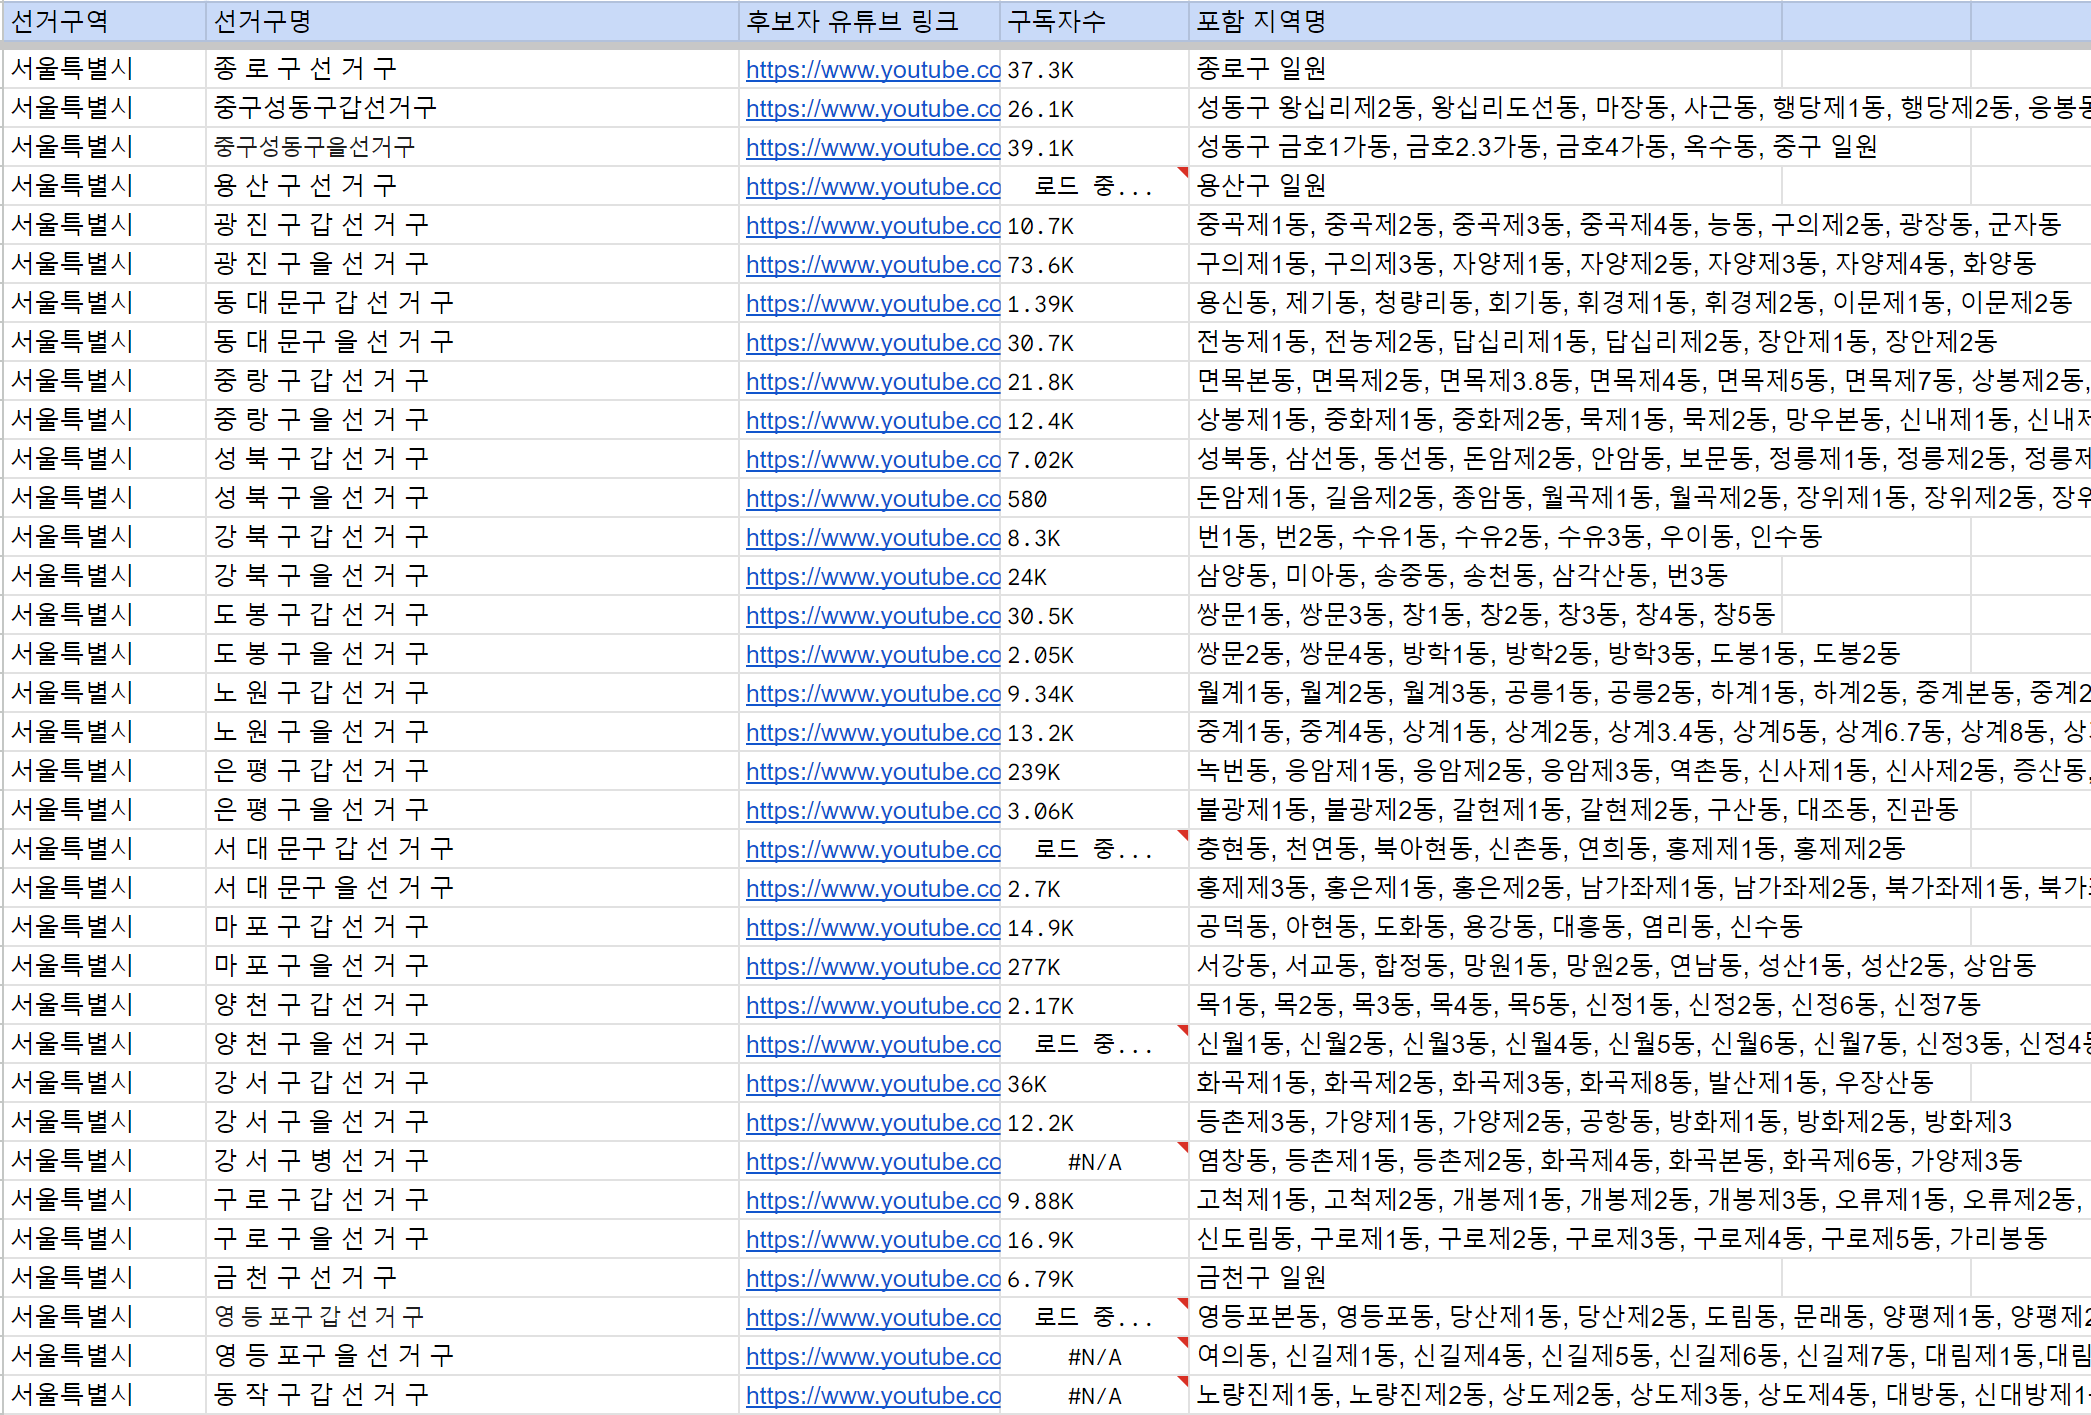Select subscriber count cell showing 580

coord(1094,499)
